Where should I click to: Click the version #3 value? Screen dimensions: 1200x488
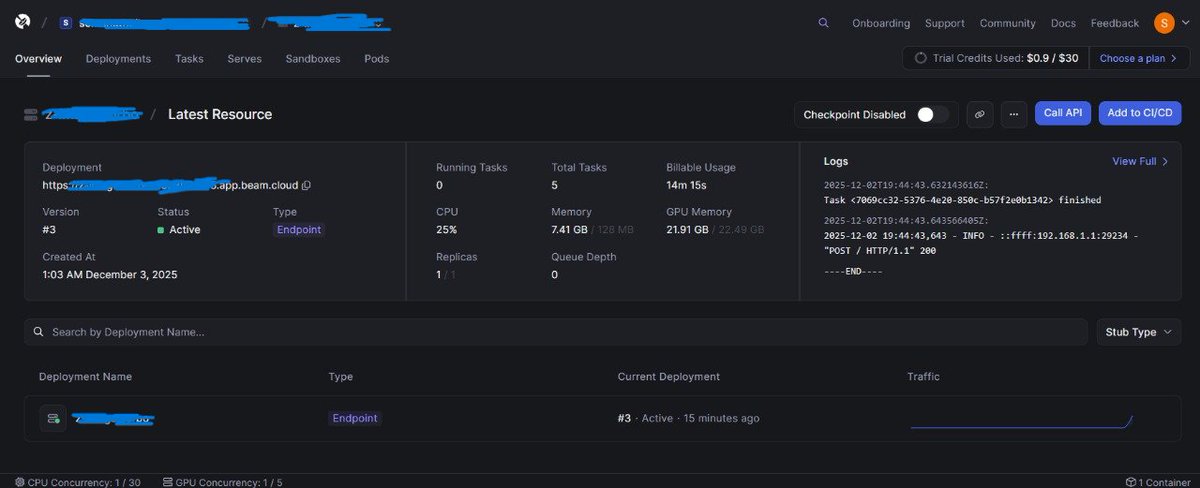49,230
